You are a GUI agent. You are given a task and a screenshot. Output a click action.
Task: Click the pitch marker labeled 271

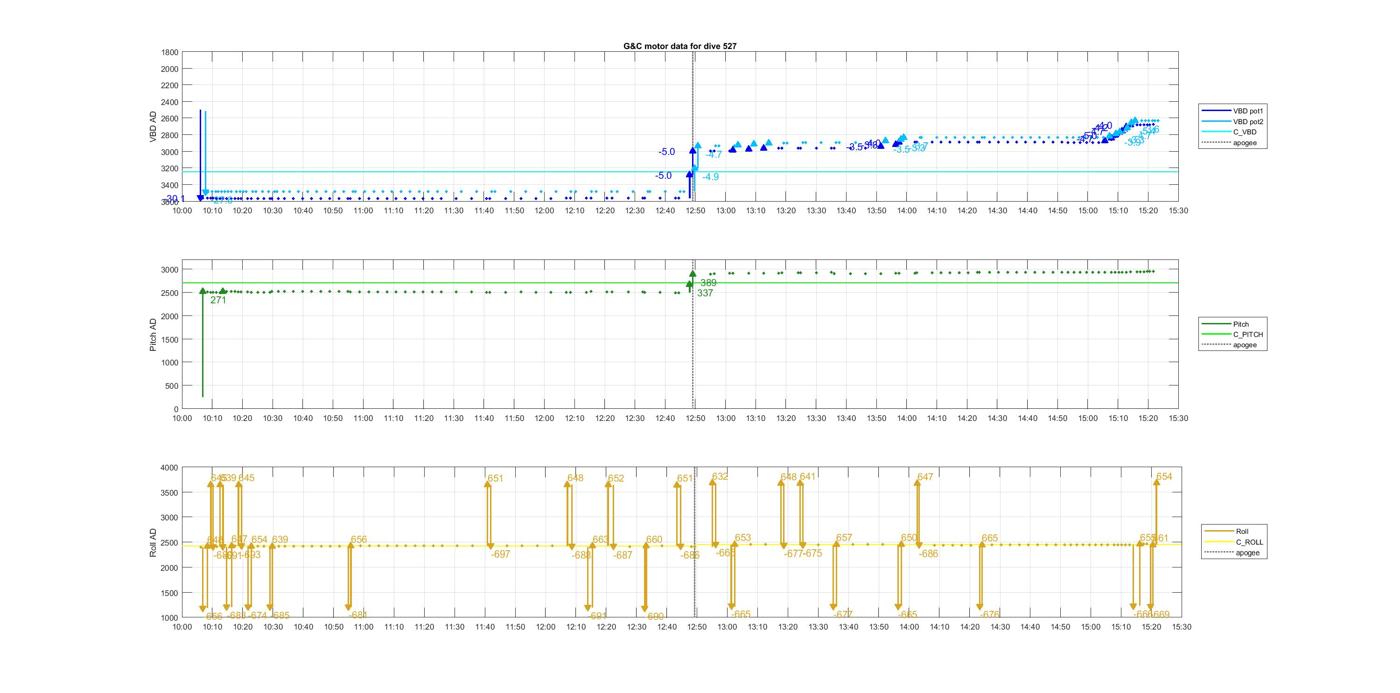pos(218,300)
